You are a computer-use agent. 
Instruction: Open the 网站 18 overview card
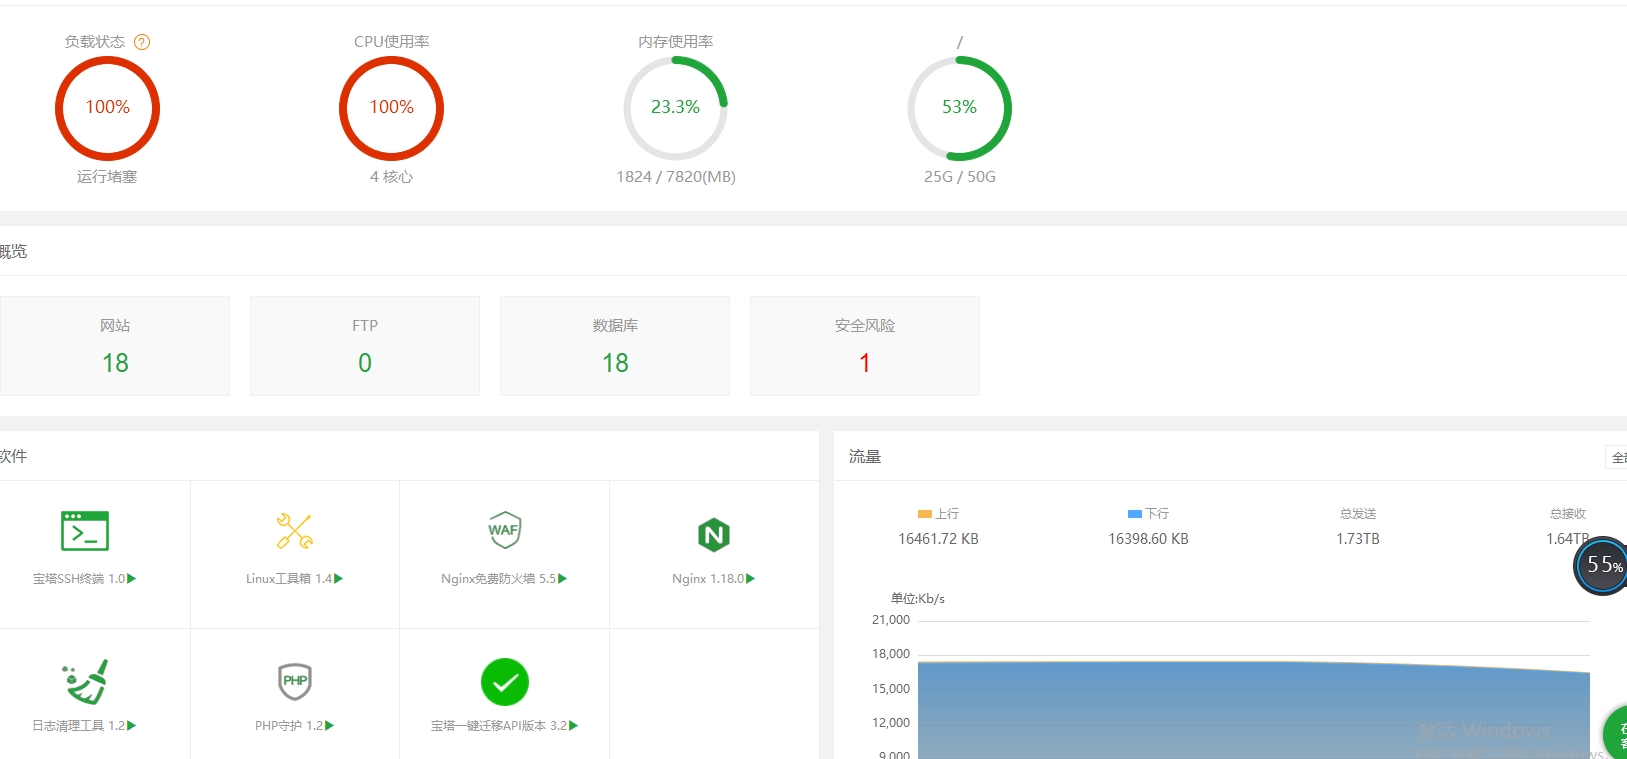coord(115,346)
